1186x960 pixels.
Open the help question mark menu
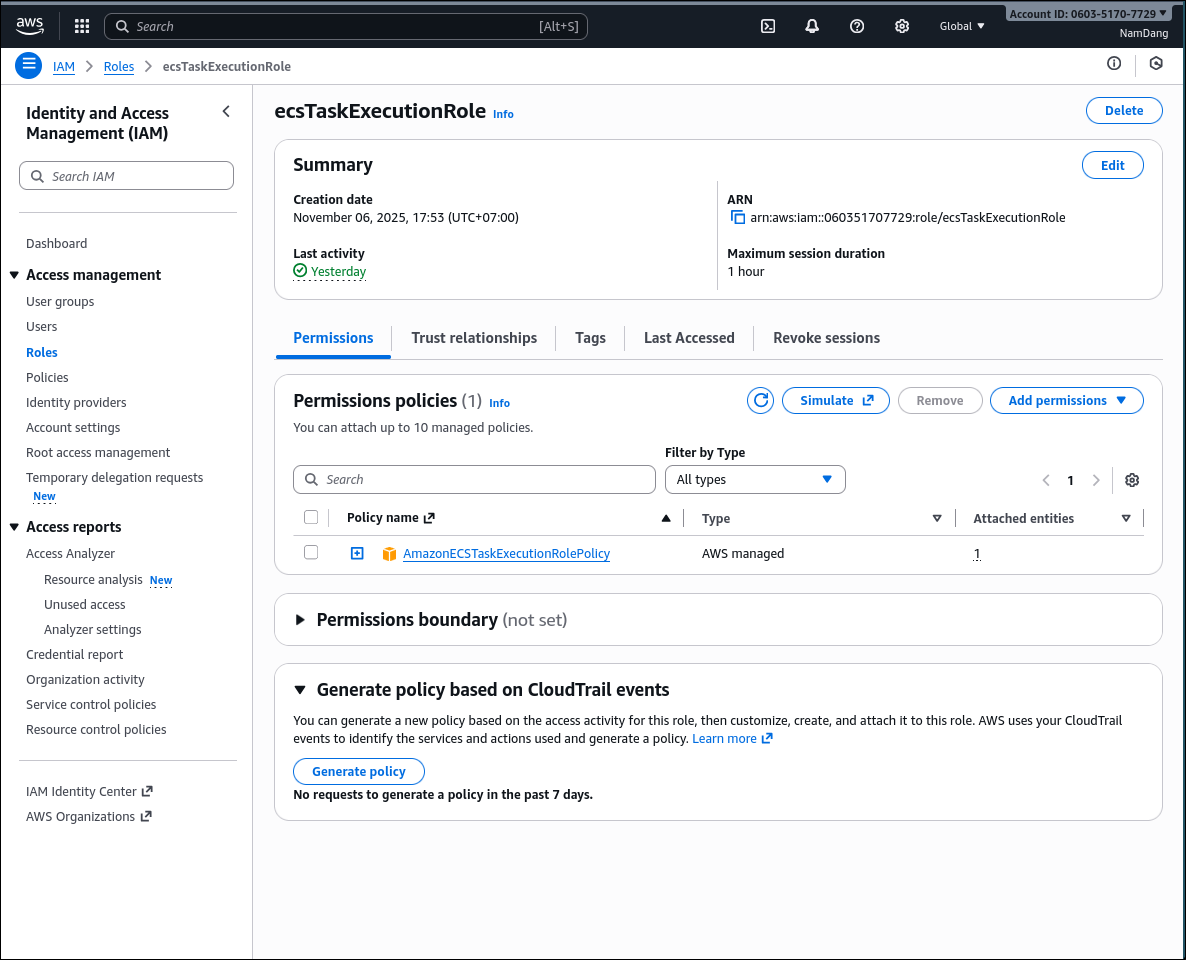pos(856,25)
